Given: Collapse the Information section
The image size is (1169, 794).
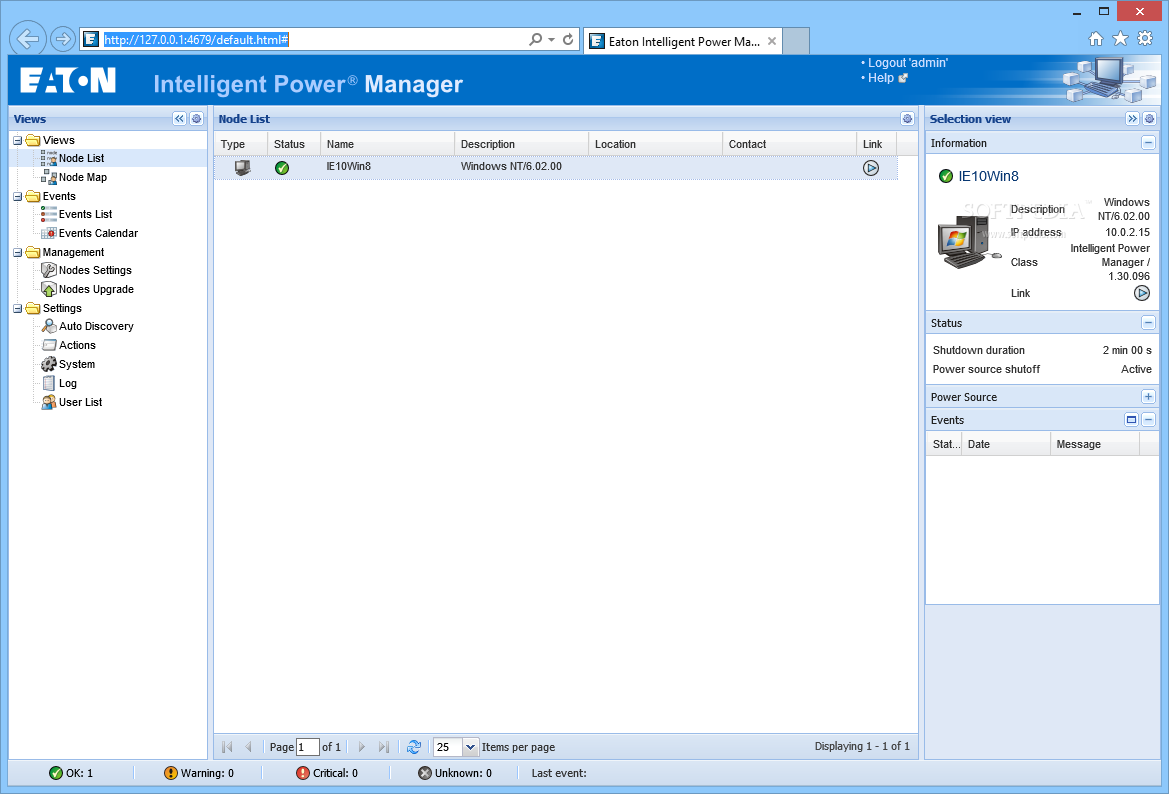Looking at the screenshot, I should pyautogui.click(x=1148, y=143).
